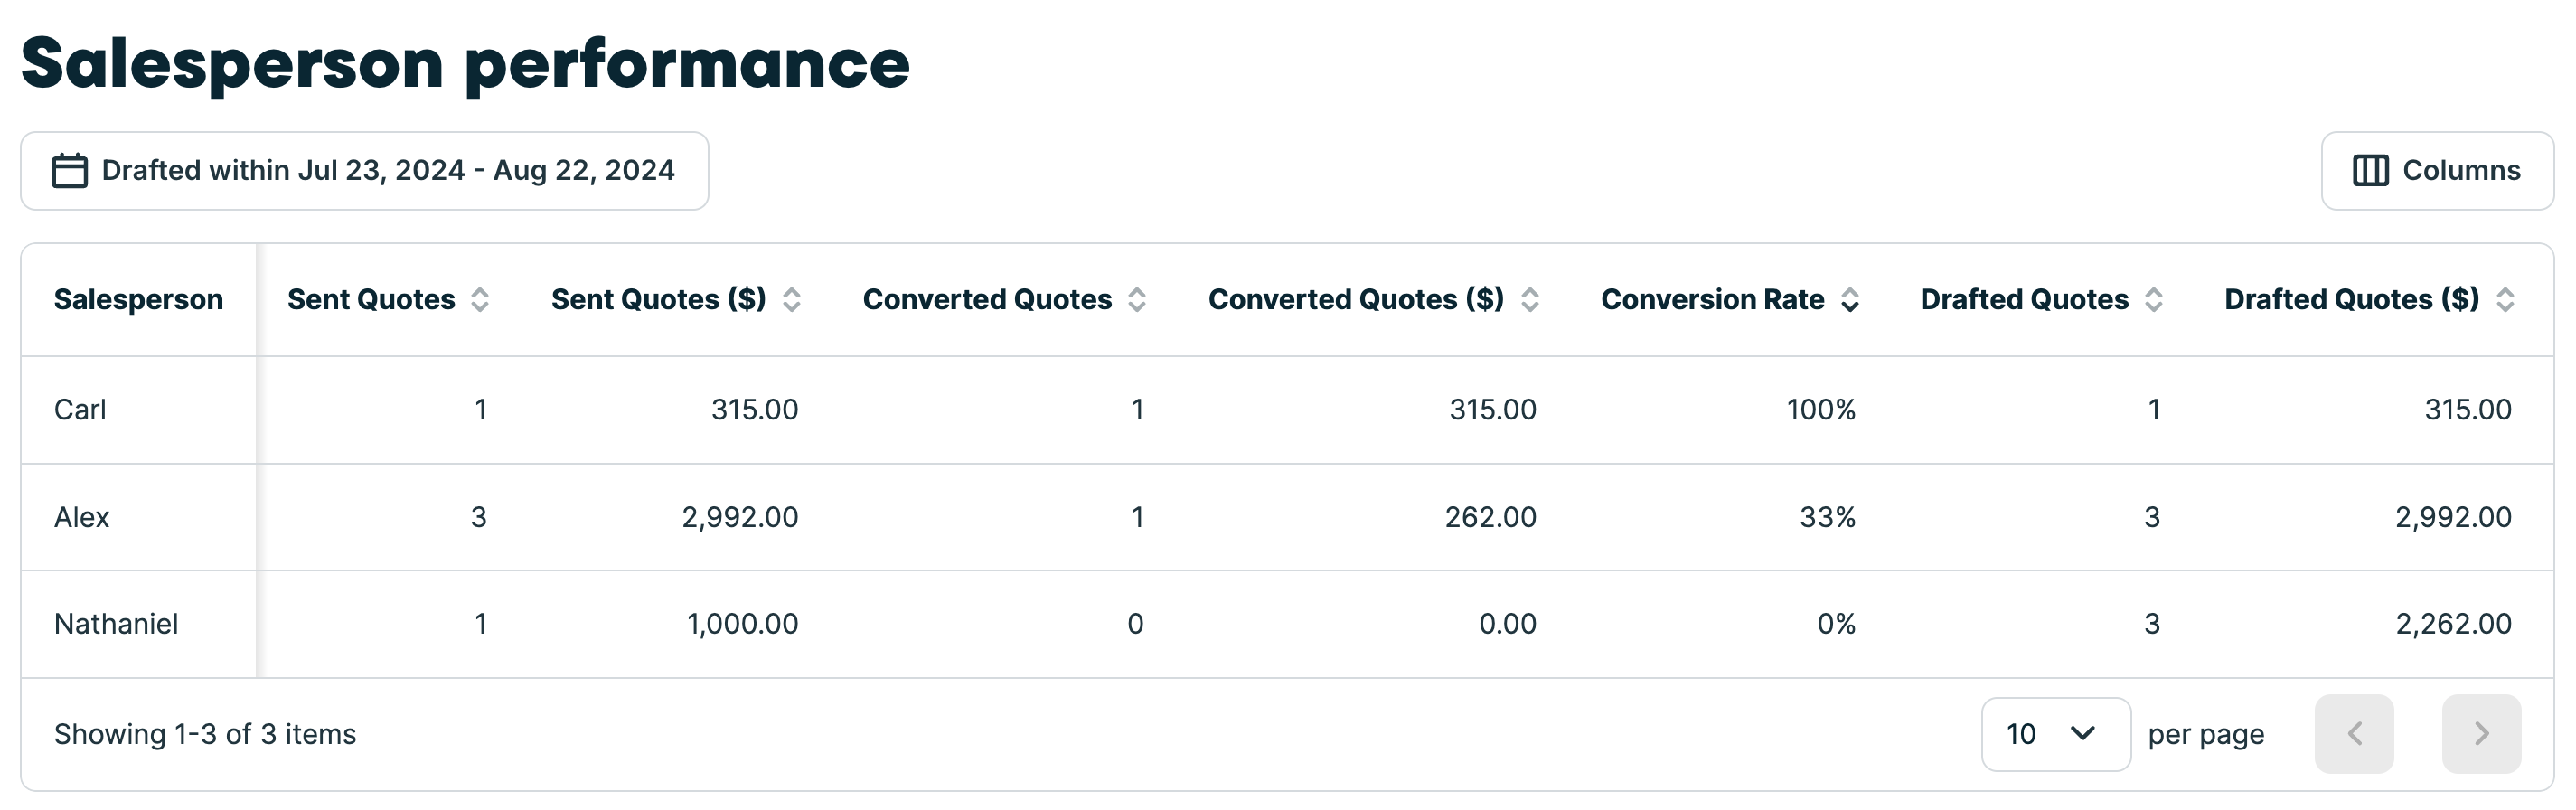Screen dimensions: 2576x810
Task: Click the Conversion Rate header label
Action: [x=1712, y=300]
